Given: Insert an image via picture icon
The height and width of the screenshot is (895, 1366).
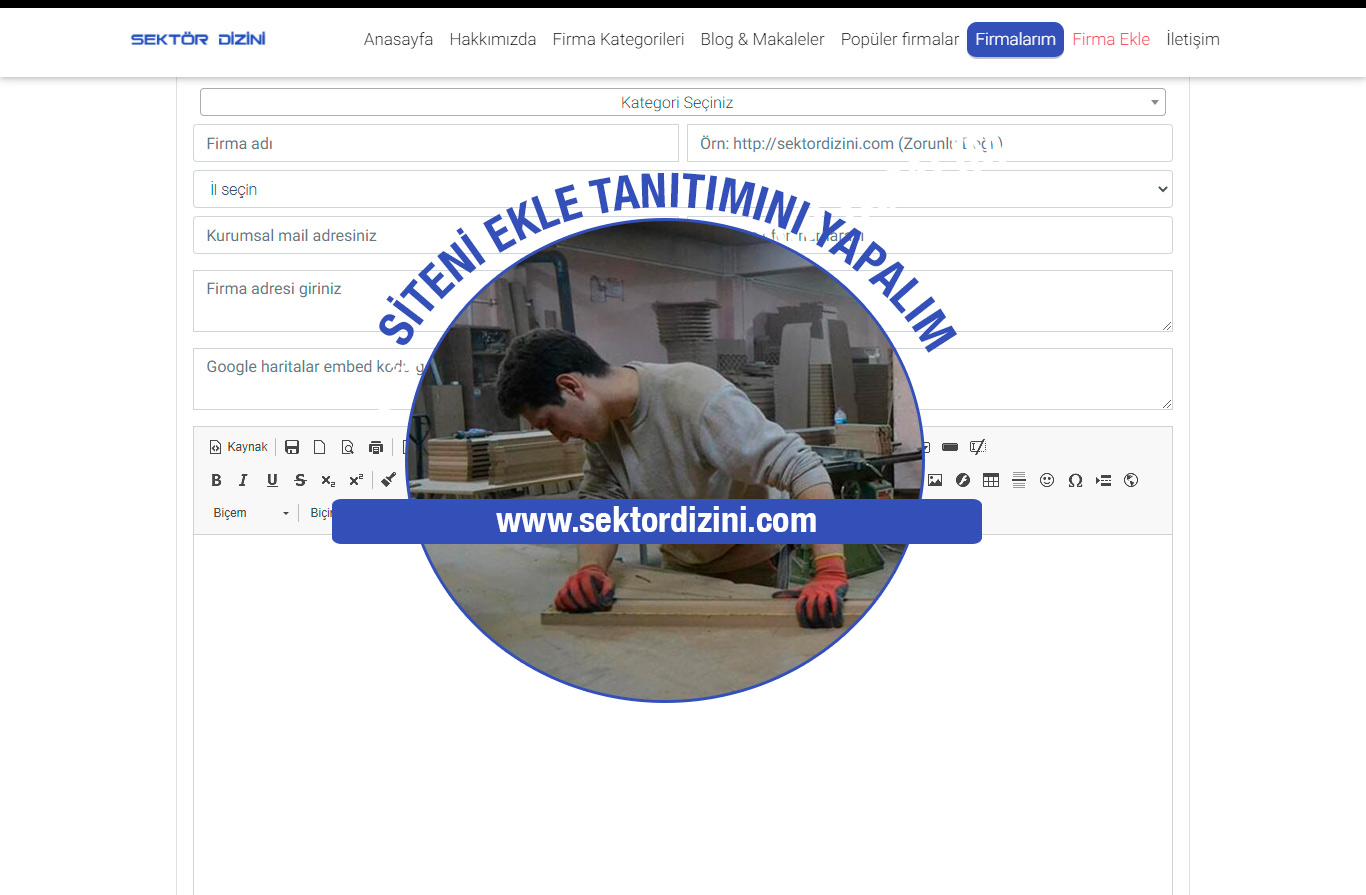Looking at the screenshot, I should pyautogui.click(x=935, y=480).
